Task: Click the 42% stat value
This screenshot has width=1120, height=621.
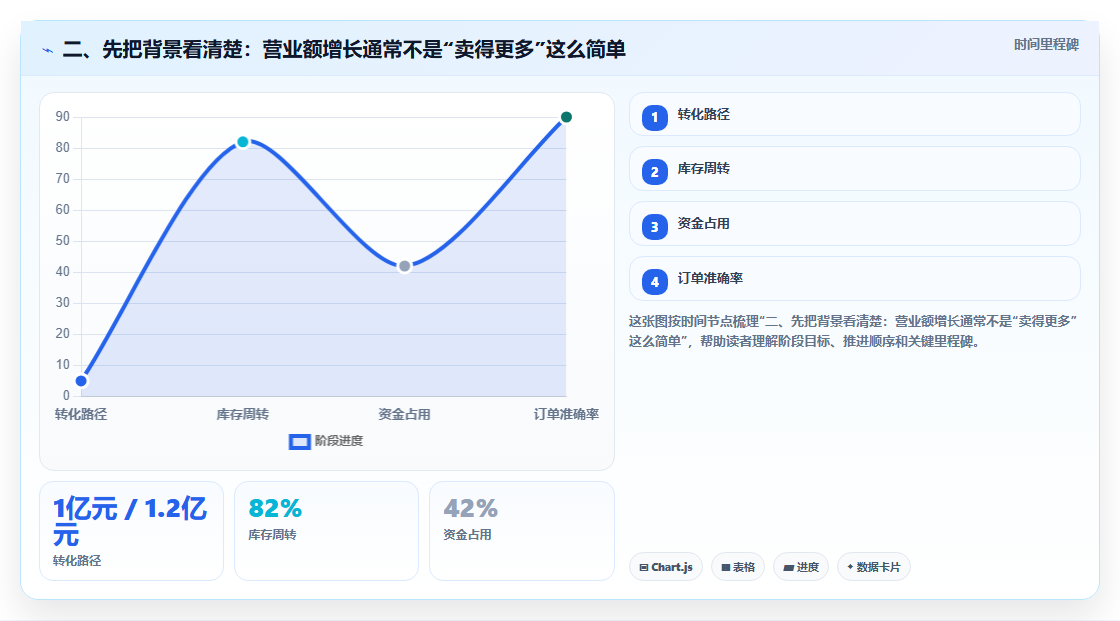Action: [x=470, y=508]
